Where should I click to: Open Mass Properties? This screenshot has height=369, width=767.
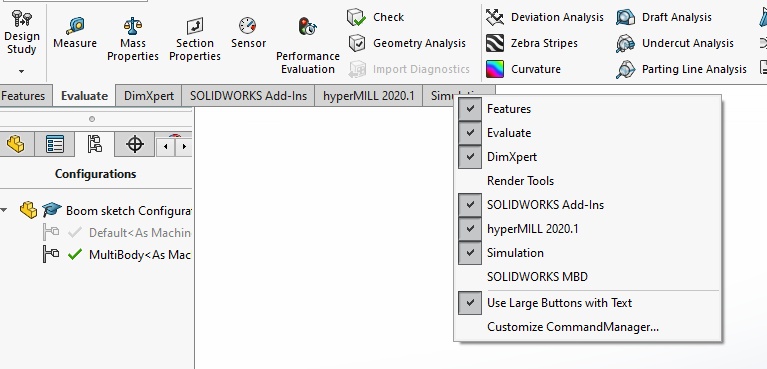133,39
